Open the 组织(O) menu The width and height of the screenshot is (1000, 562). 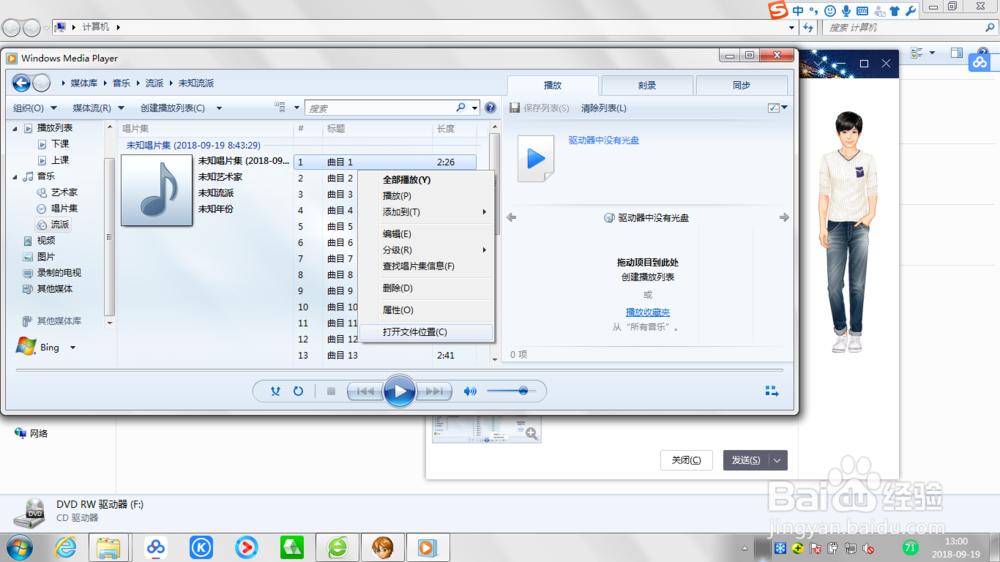click(35, 108)
